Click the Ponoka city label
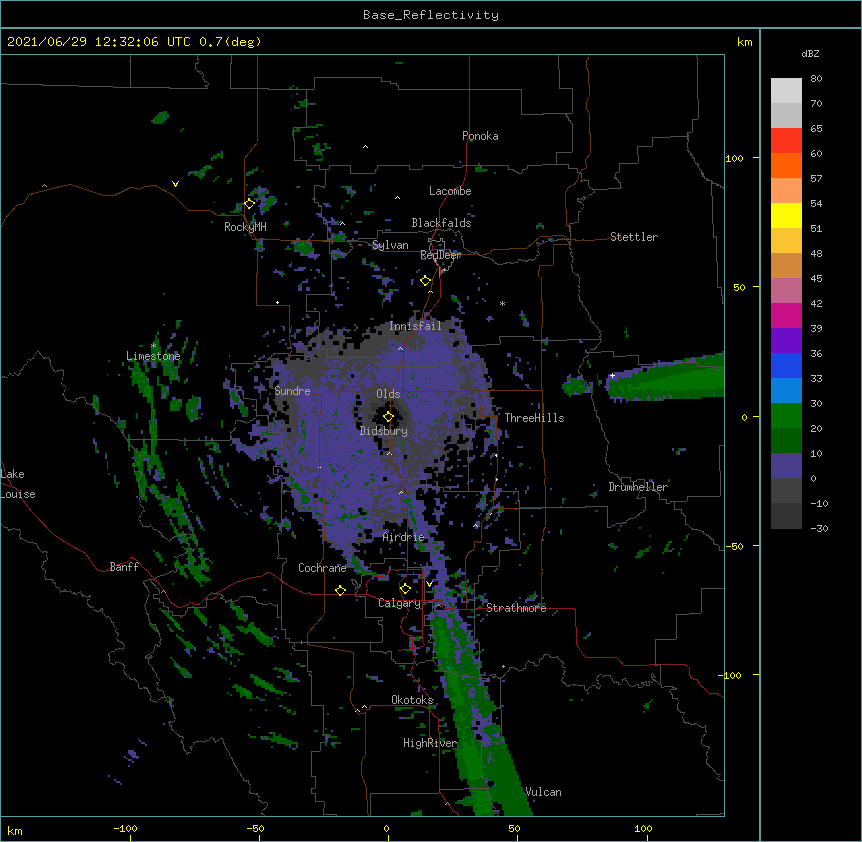 (480, 136)
